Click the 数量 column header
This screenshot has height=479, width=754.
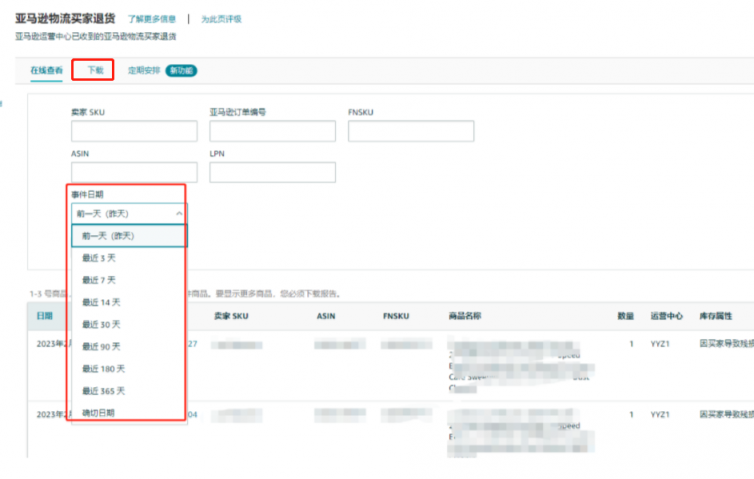point(626,316)
